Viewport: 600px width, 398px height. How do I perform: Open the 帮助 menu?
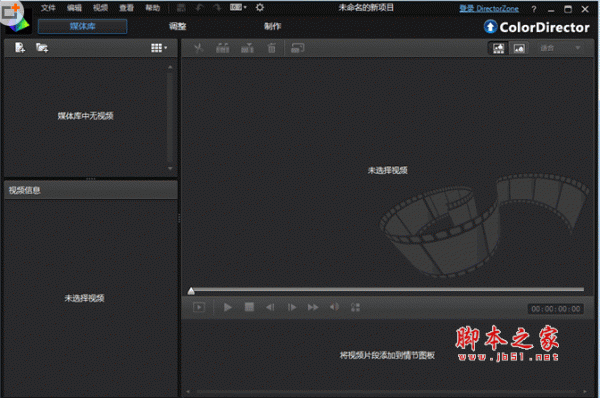click(x=152, y=8)
